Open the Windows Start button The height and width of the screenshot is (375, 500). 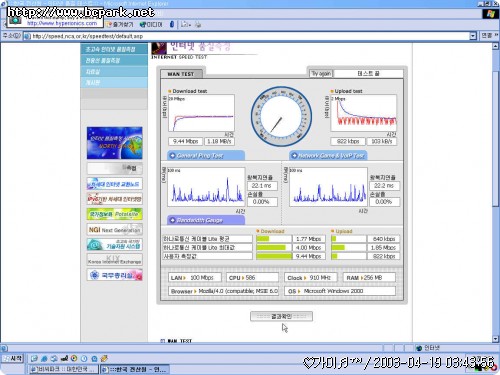coord(12,358)
